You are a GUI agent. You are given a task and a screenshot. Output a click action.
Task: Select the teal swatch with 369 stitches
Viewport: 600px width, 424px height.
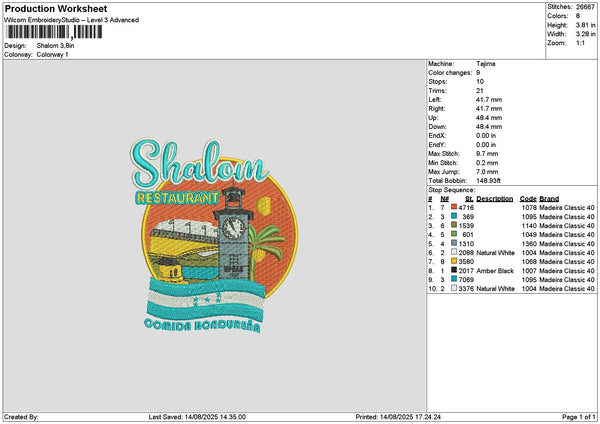pos(455,216)
